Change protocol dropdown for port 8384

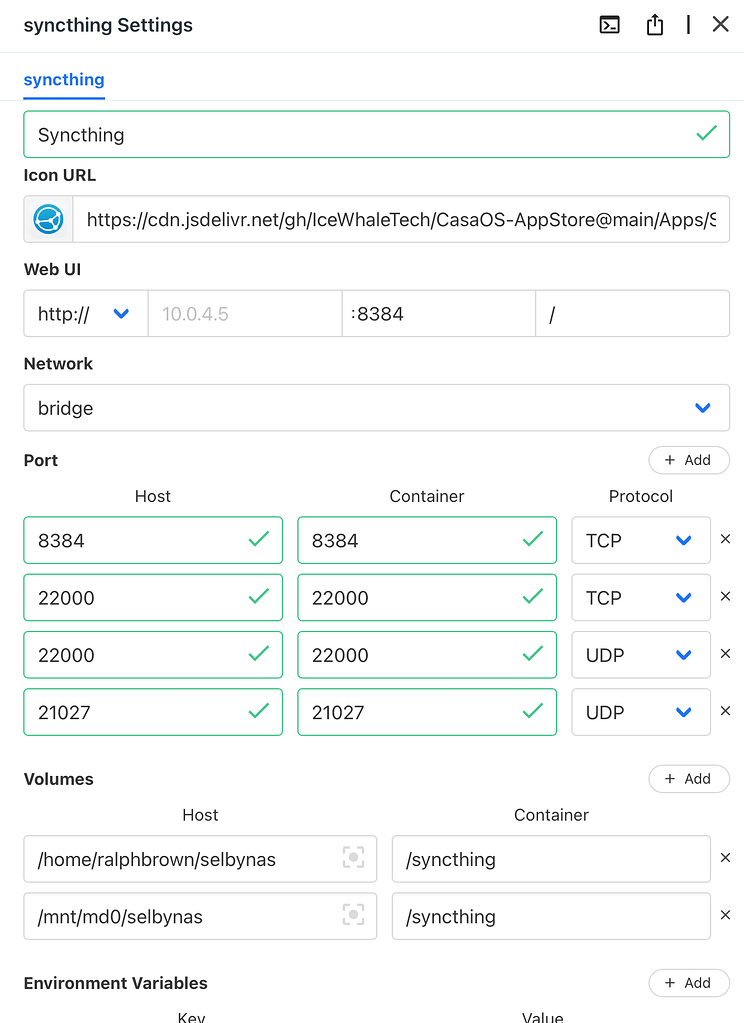640,540
